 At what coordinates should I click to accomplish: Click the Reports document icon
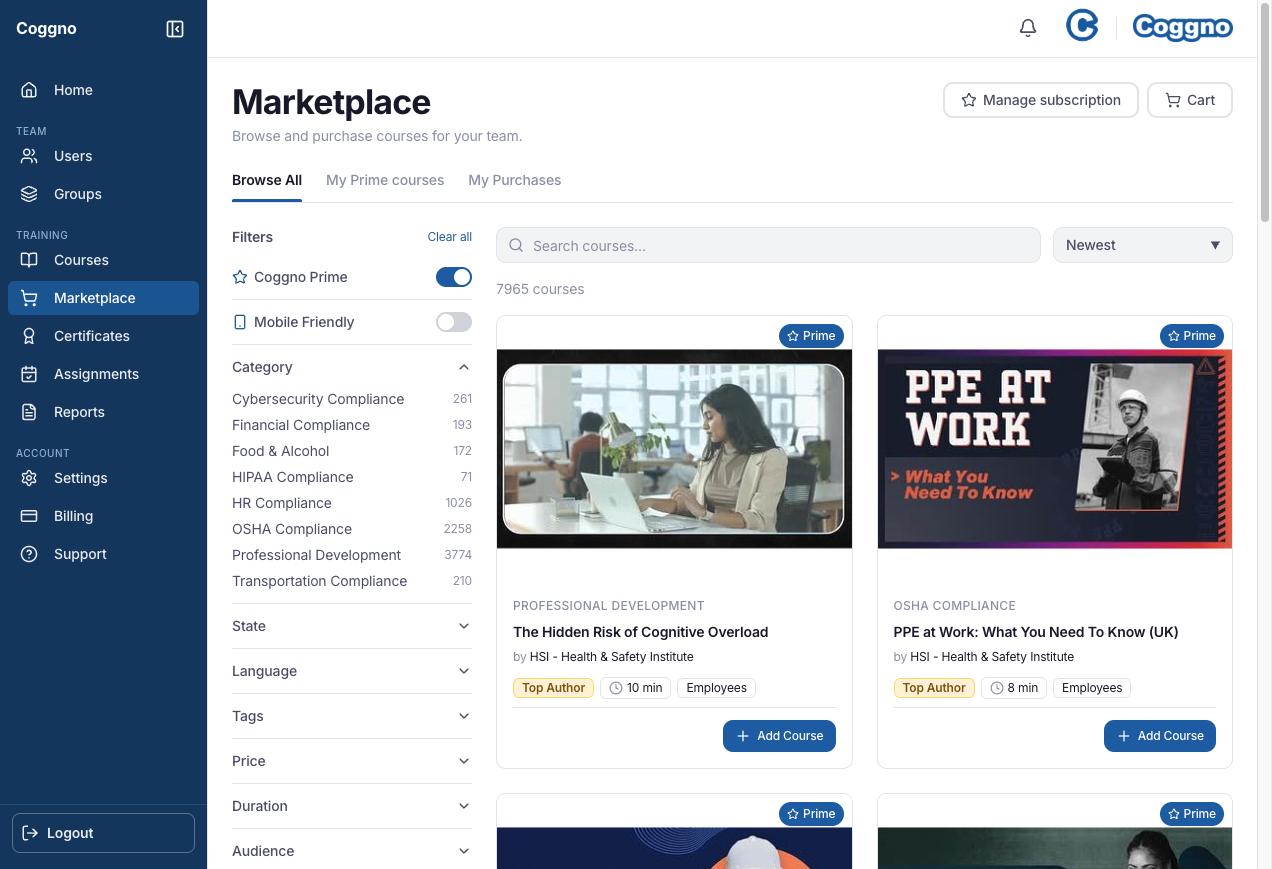pos(29,412)
